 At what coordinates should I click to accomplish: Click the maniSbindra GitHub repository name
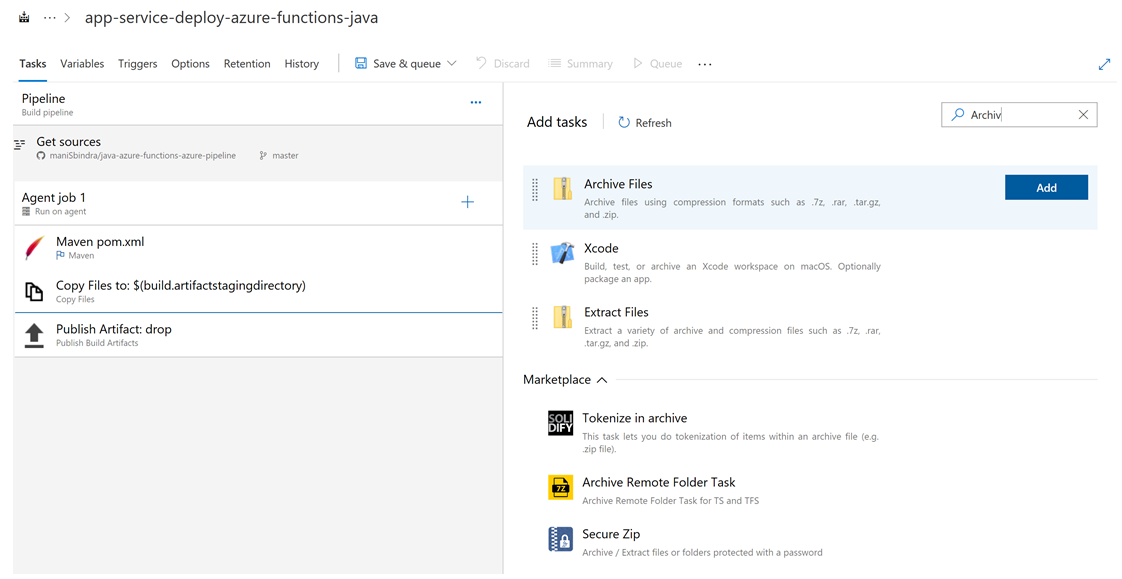click(x=142, y=155)
